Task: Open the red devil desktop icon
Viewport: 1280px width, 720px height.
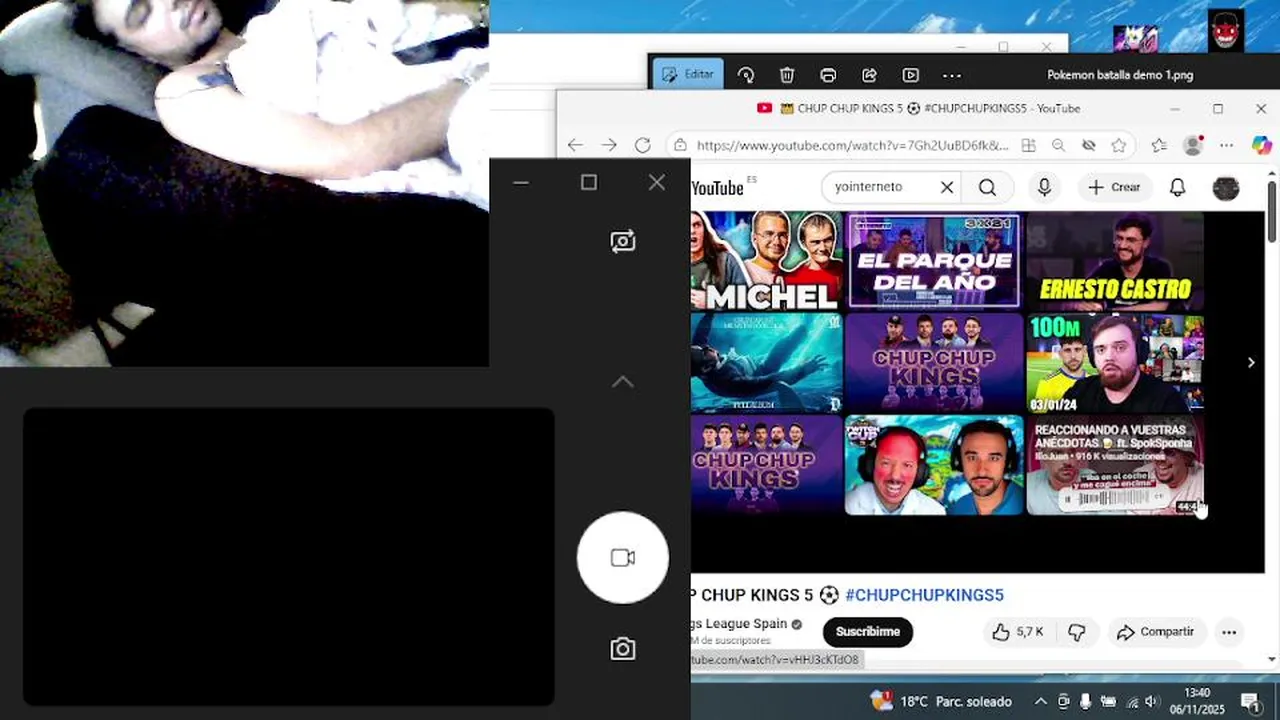Action: [1226, 31]
